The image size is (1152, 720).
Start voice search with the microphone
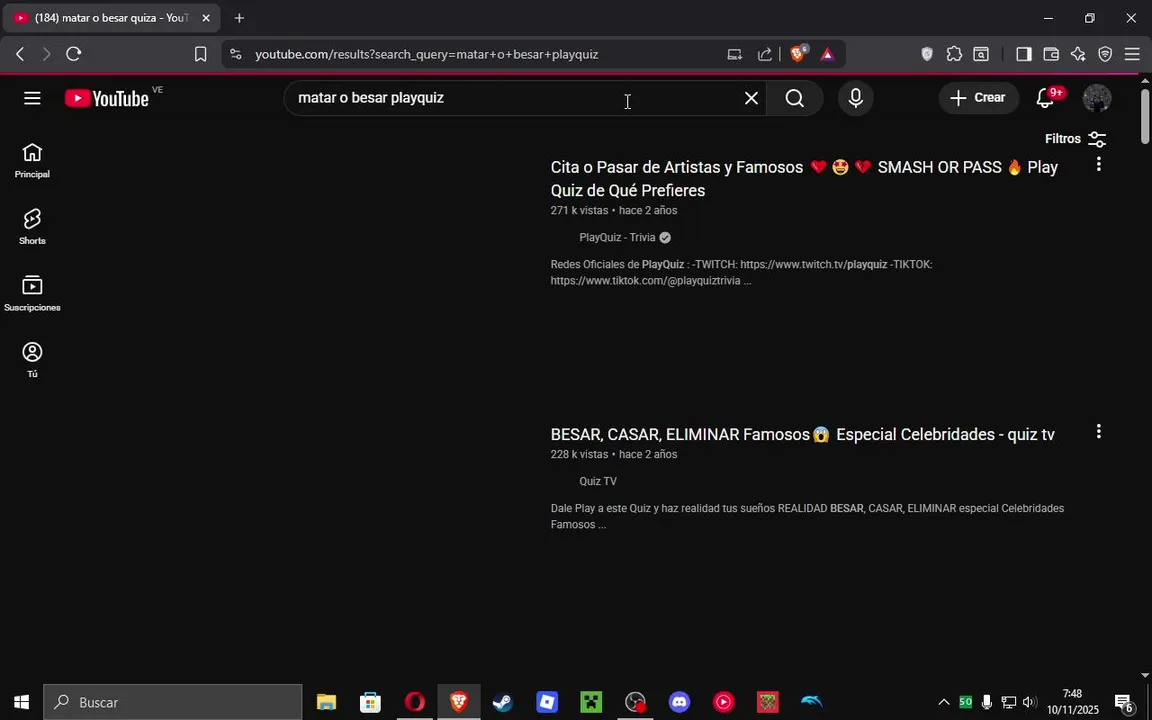855,98
